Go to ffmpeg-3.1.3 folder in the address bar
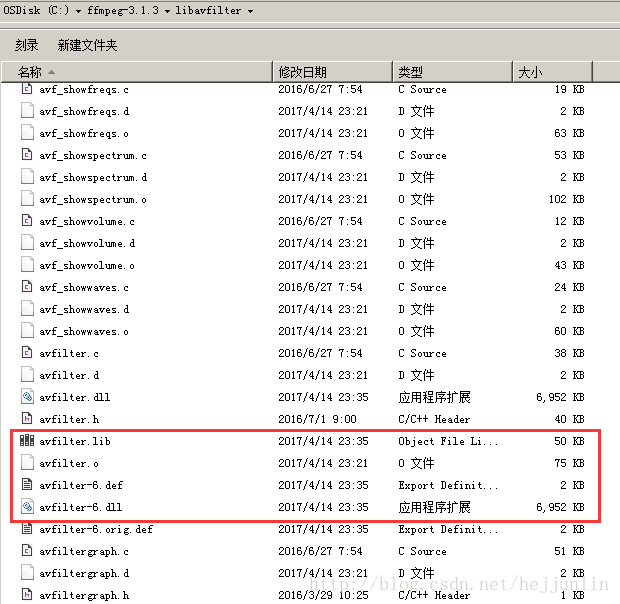Viewport: 620px width, 604px height. coord(123,10)
